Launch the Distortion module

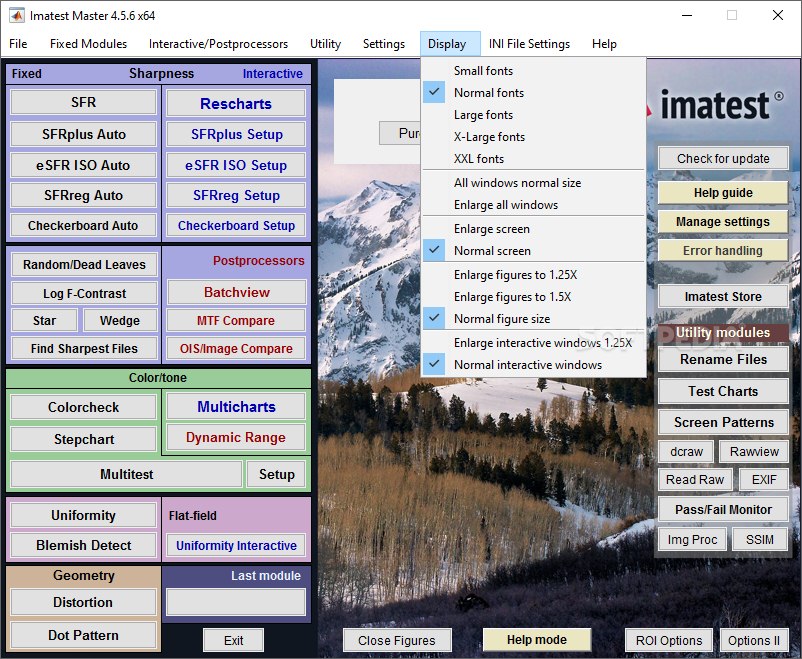tap(83, 602)
